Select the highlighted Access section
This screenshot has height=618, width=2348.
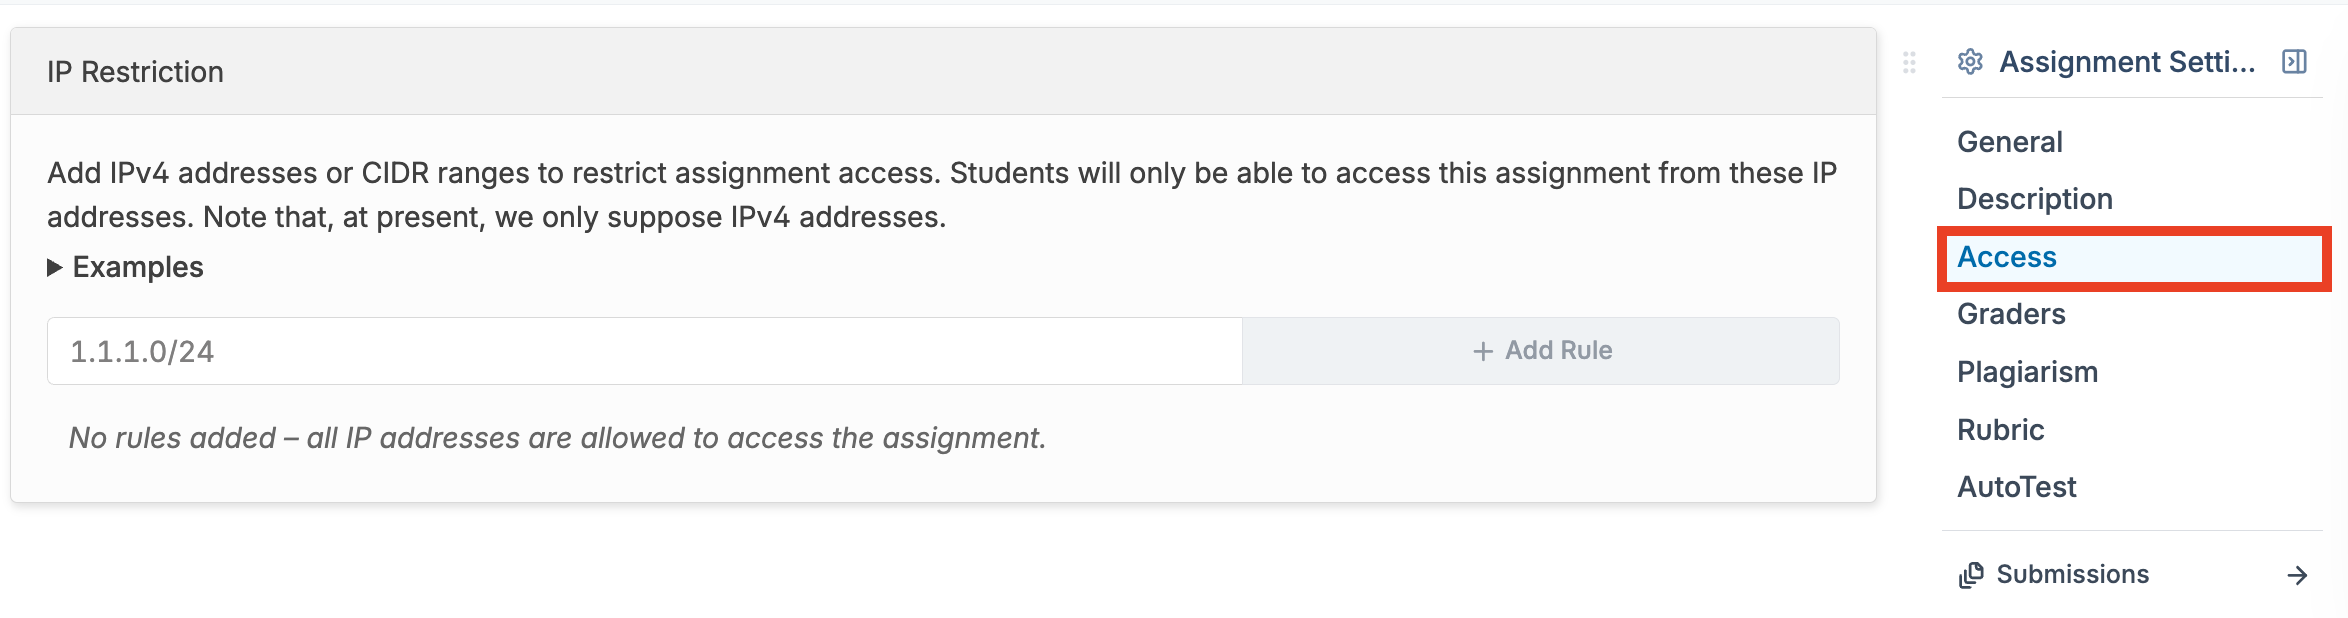tap(2006, 258)
